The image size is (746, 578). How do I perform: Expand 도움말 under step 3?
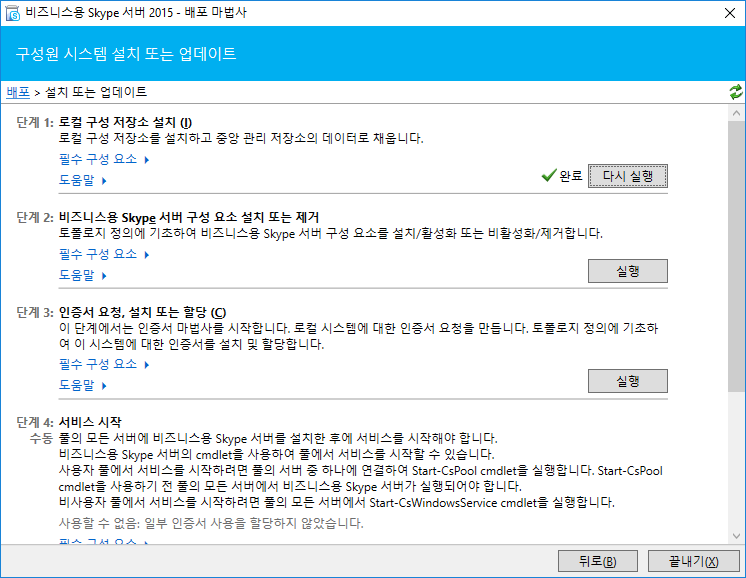tap(82, 385)
